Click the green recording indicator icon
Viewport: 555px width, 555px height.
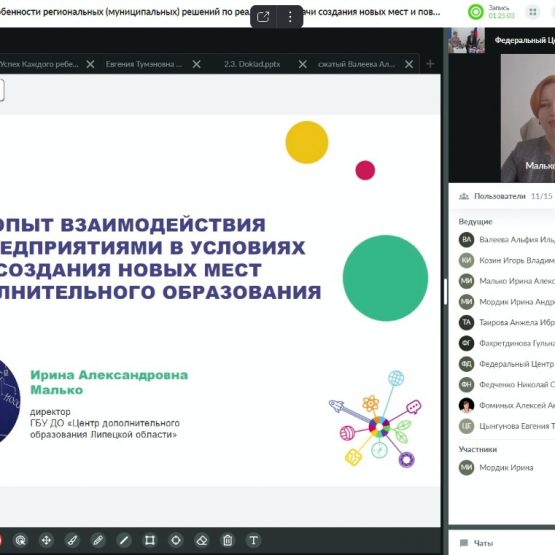(476, 12)
